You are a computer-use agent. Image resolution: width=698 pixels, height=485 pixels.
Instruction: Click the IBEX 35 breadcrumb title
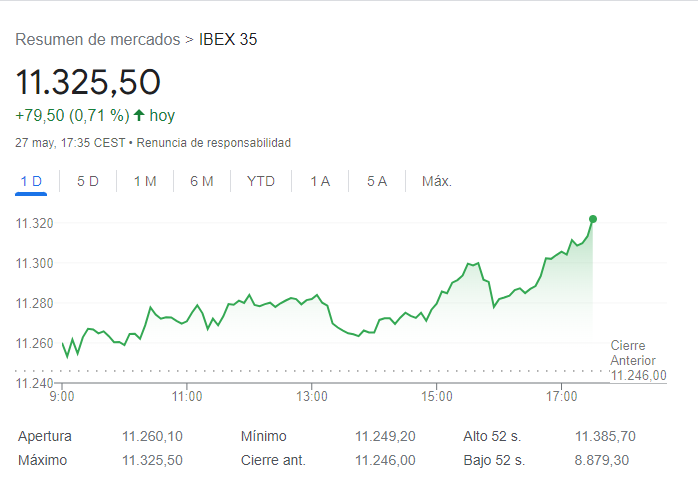click(228, 40)
